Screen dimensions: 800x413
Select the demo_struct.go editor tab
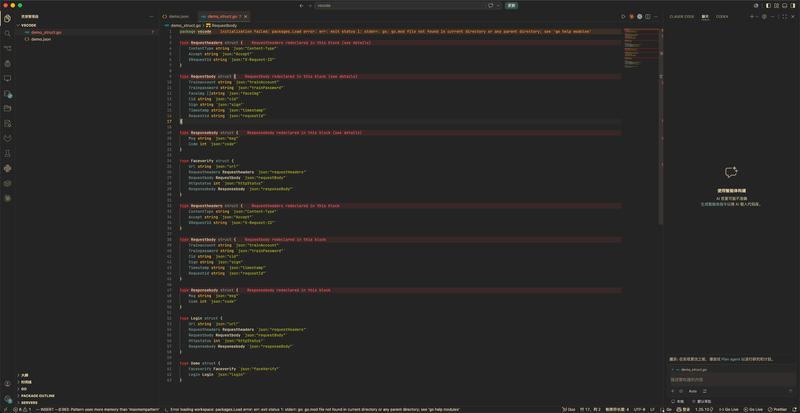point(221,16)
